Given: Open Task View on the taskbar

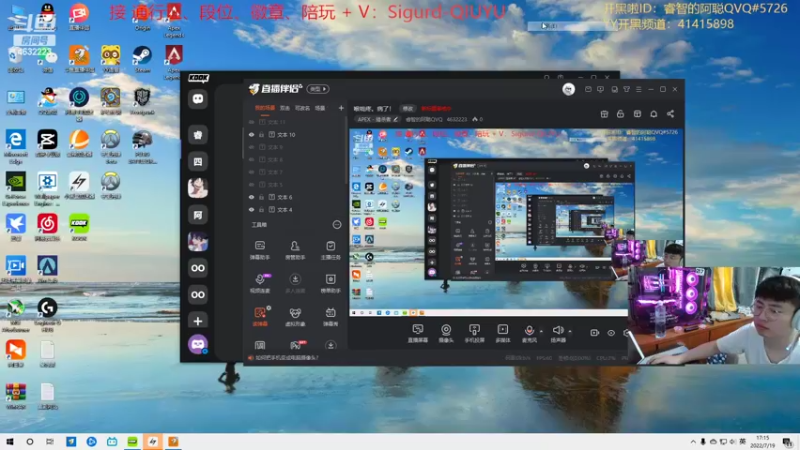Looking at the screenshot, I should point(49,442).
